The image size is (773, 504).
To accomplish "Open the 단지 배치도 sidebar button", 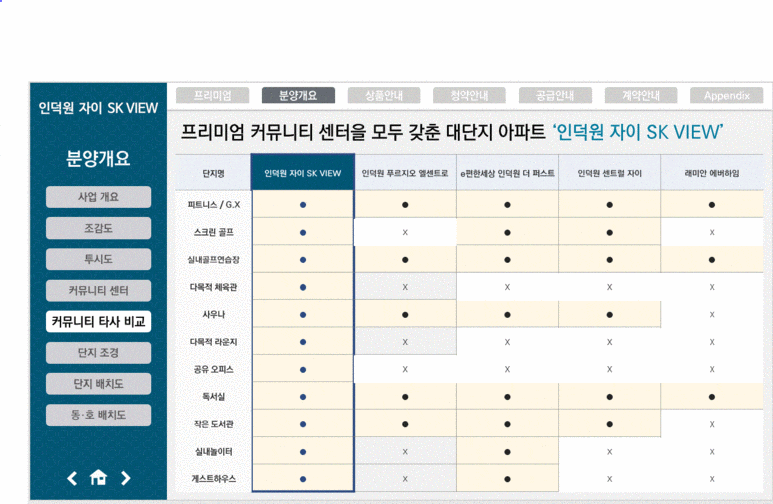I will pyautogui.click(x=99, y=384).
